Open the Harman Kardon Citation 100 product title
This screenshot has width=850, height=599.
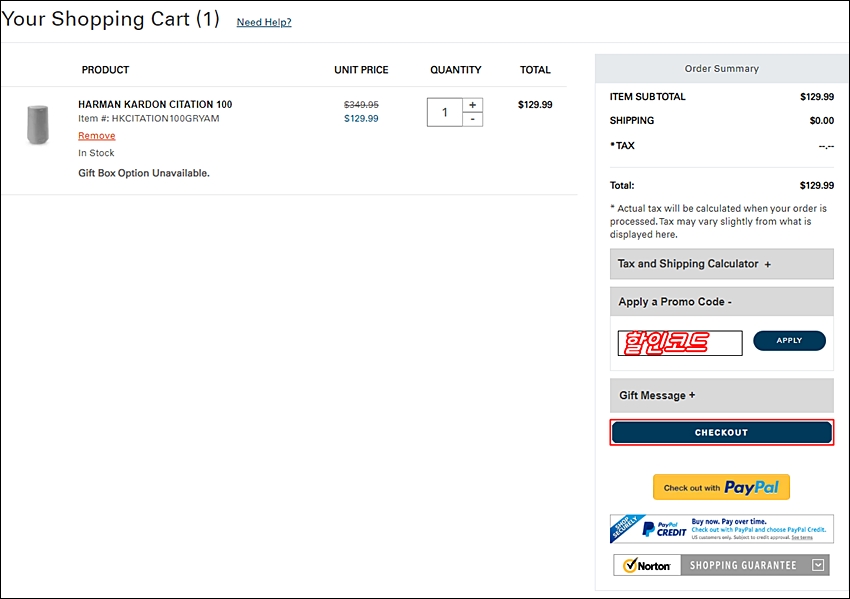coord(155,104)
